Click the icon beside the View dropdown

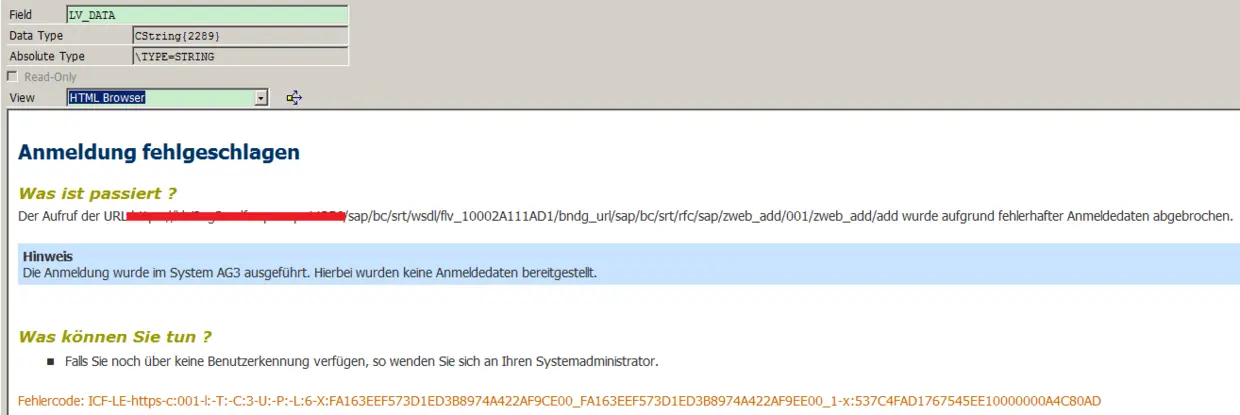pos(294,97)
